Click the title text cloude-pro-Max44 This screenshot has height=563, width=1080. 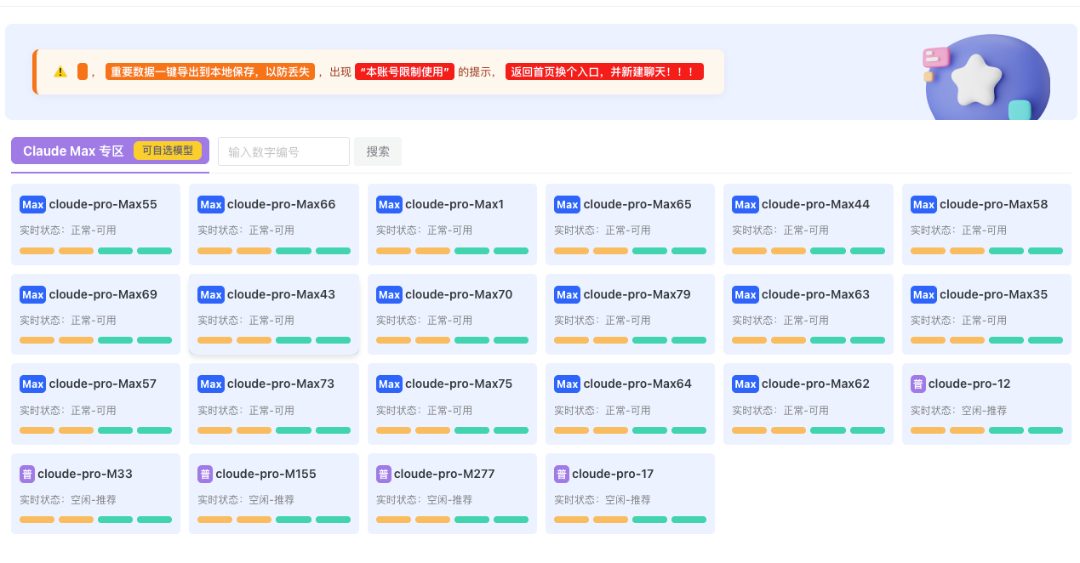(x=816, y=205)
